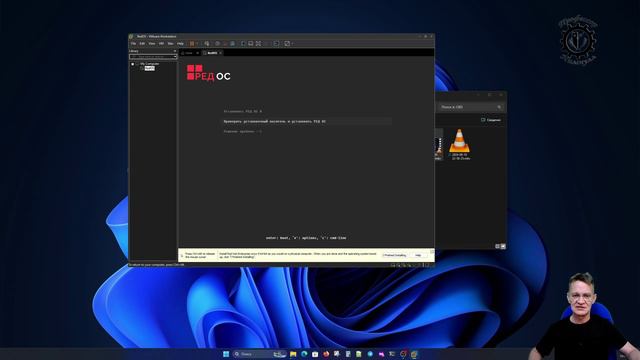Click the Take snapshot toolbar icon
This screenshot has height=360, width=640.
pos(217,43)
